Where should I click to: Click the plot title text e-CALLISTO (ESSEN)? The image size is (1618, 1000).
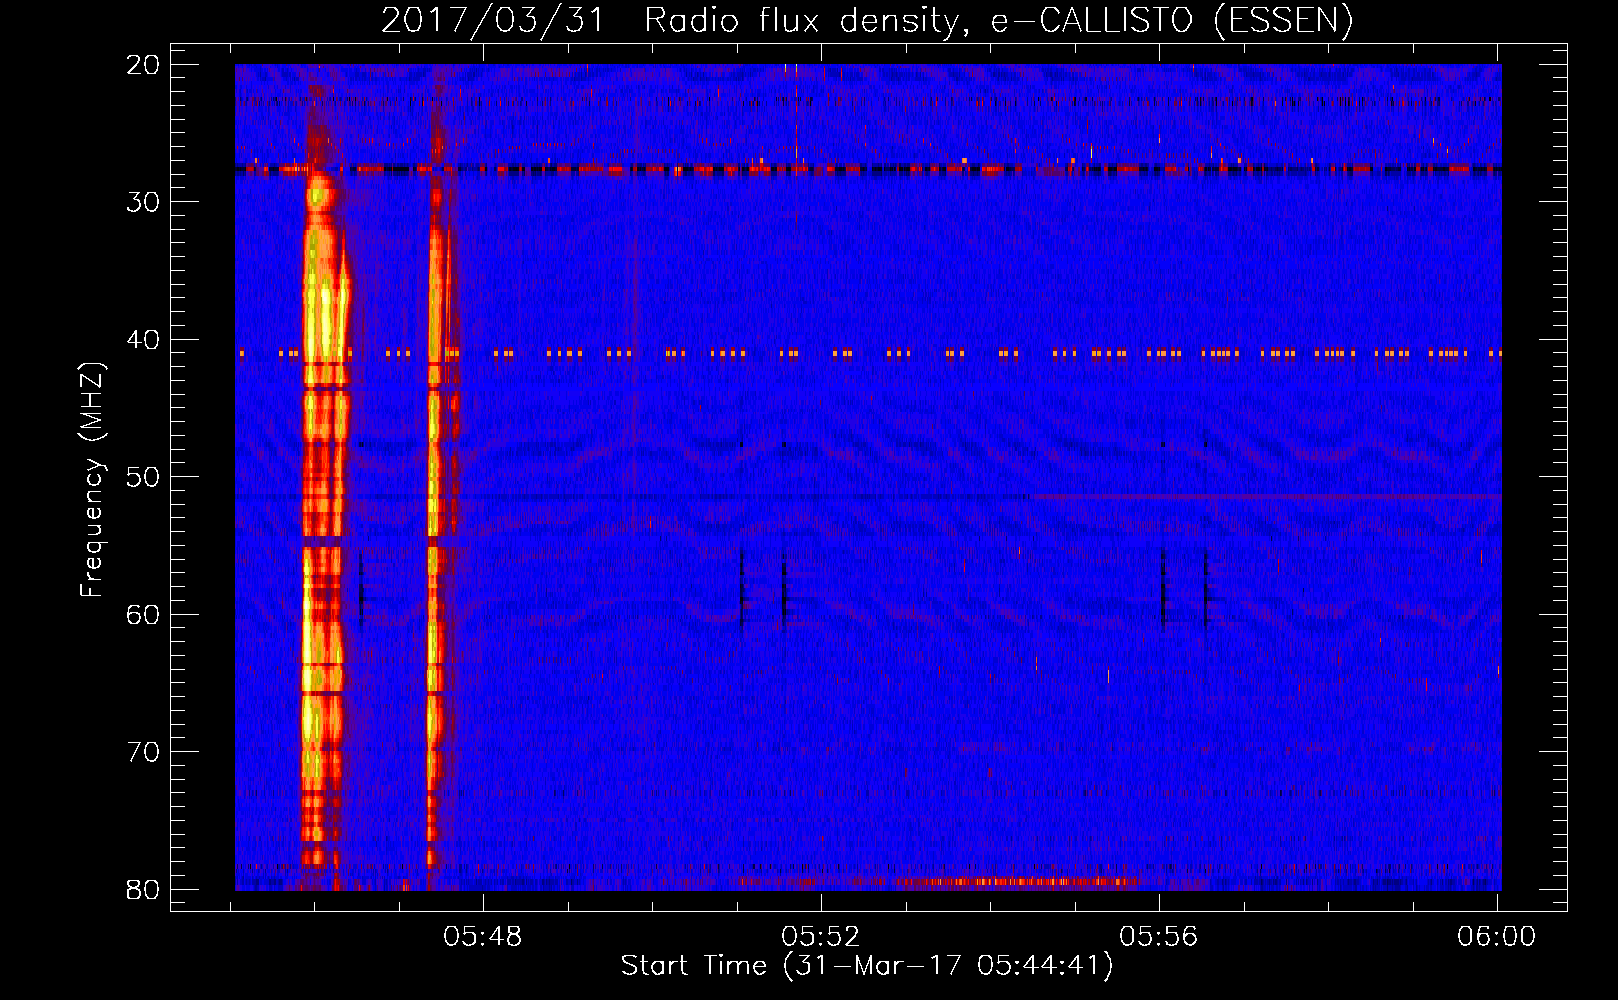(x=1171, y=20)
